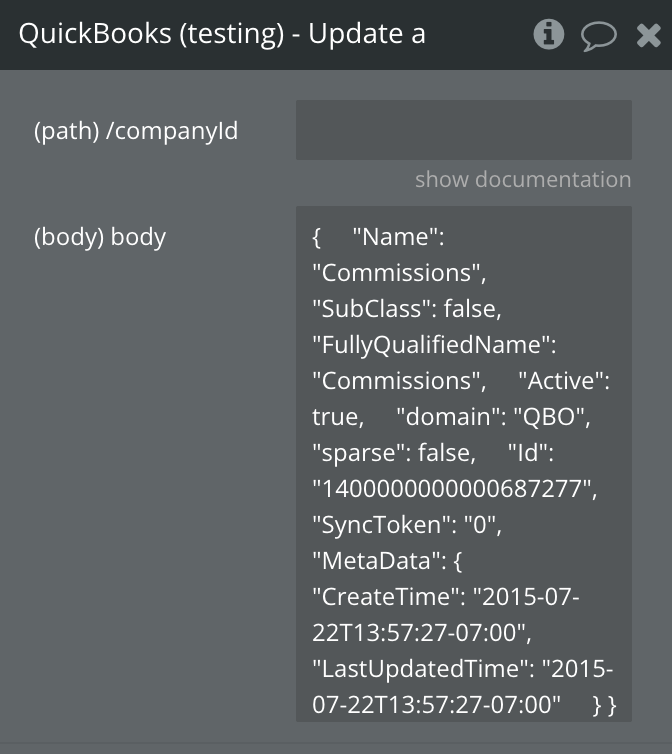Screen dimensions: 672x754
Task: Click the (body) body label
Action: [100, 237]
